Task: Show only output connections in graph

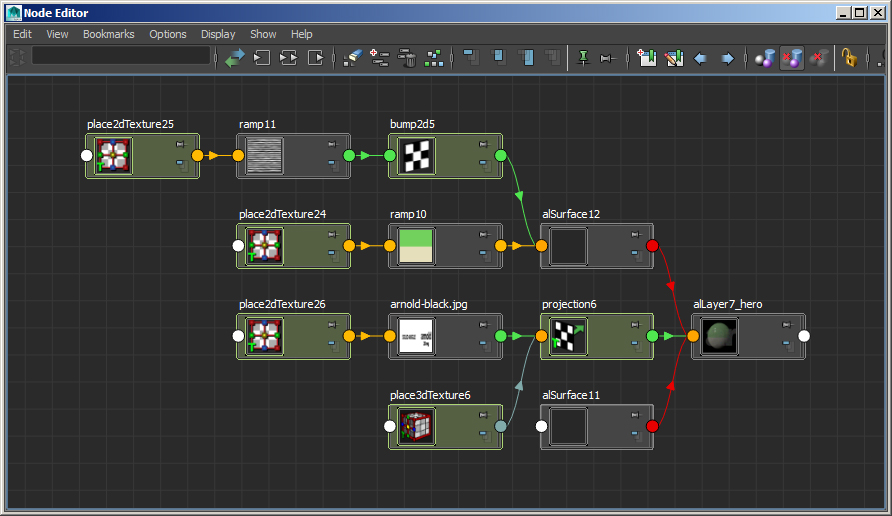Action: coord(315,58)
